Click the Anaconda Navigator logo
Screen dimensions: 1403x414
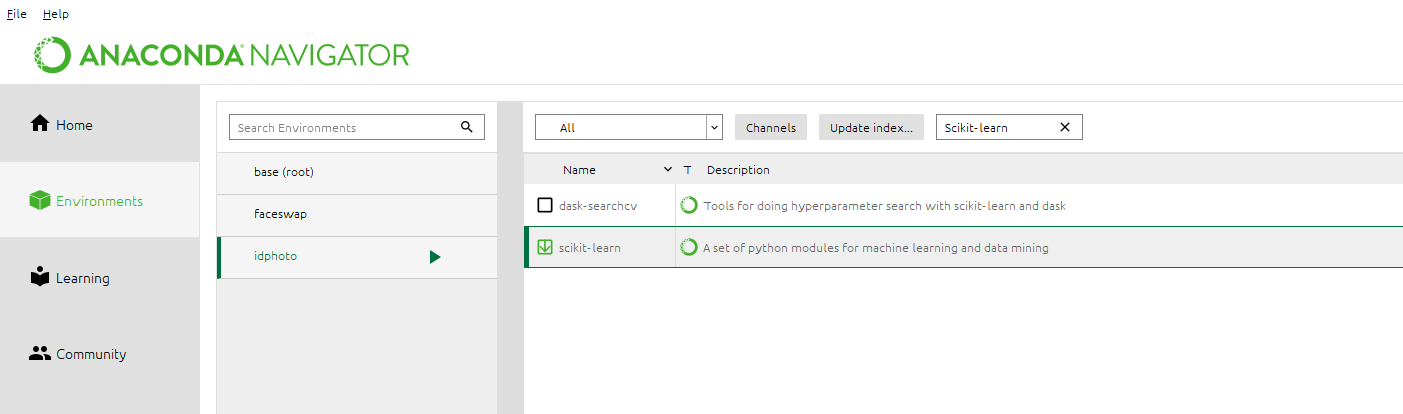coord(221,54)
